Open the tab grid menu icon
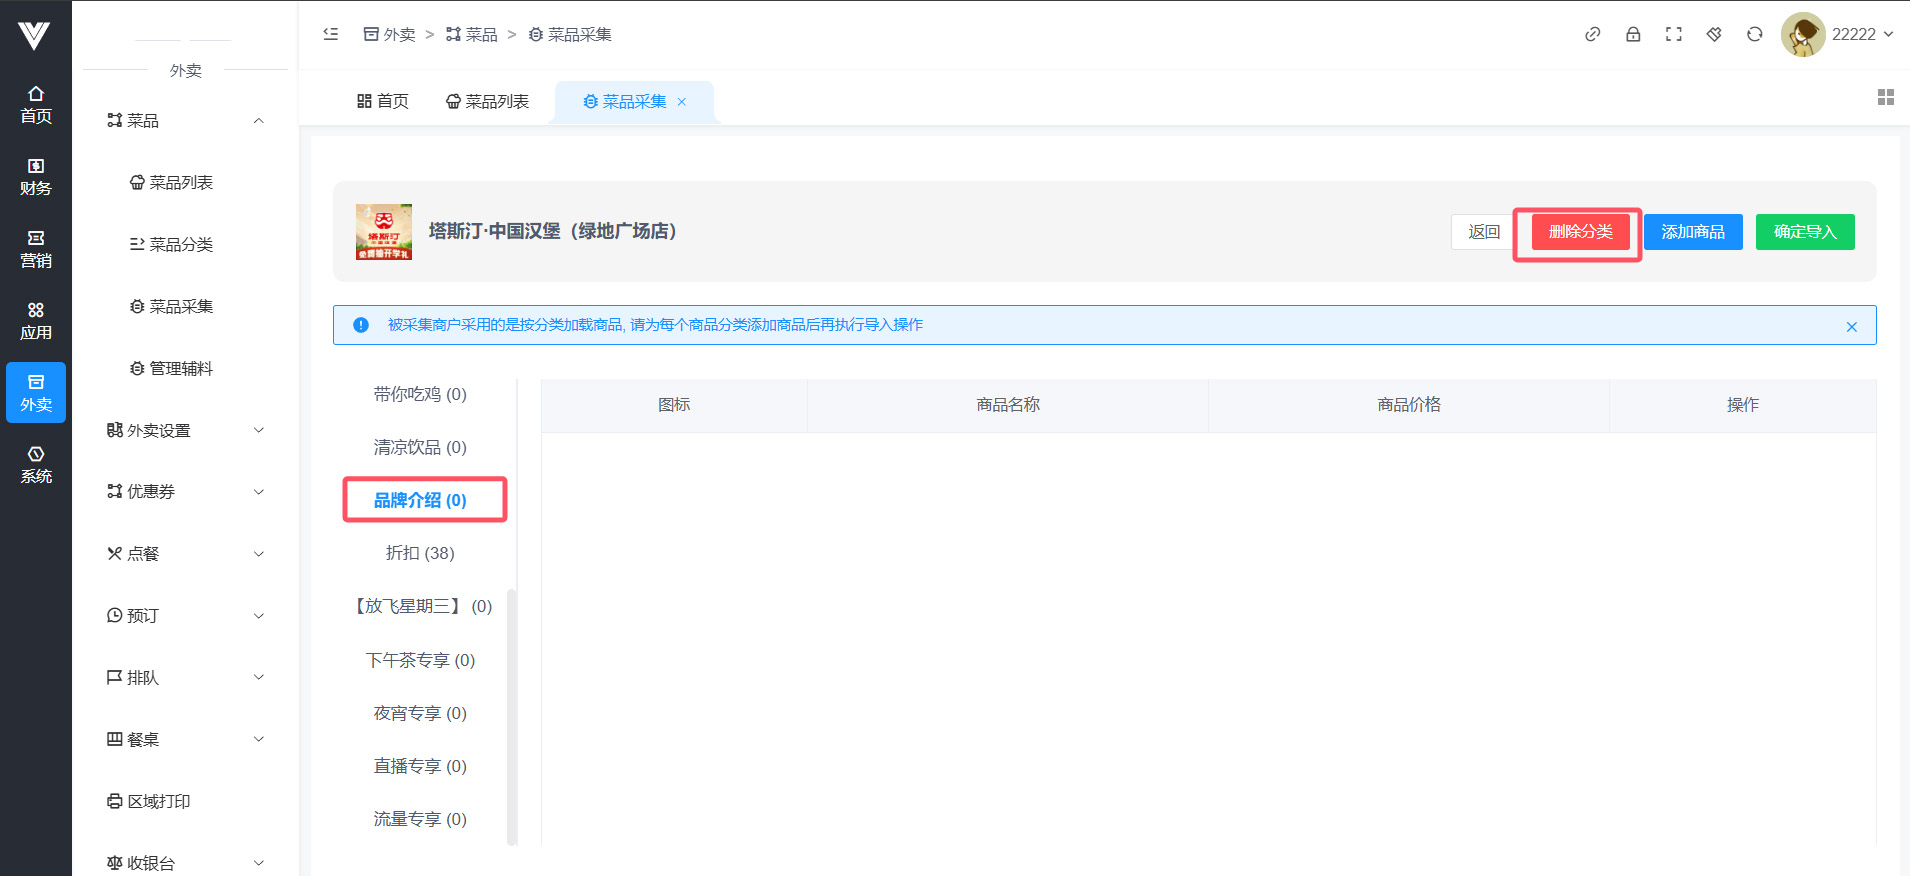 (1885, 97)
